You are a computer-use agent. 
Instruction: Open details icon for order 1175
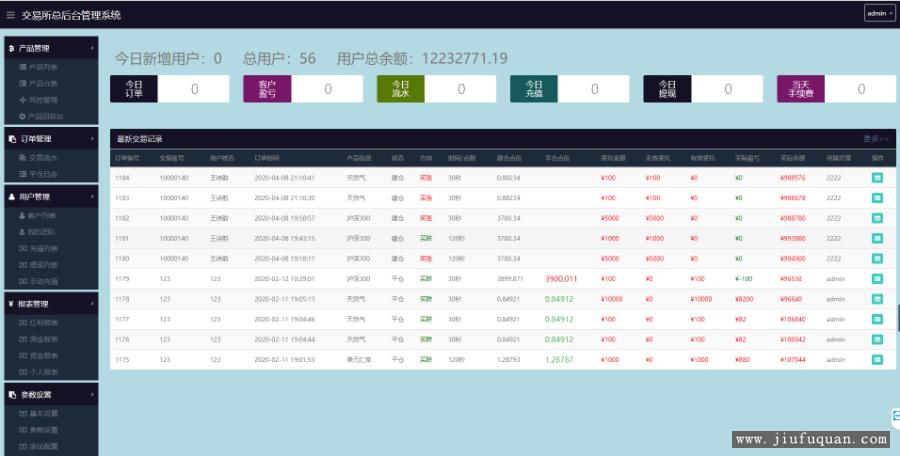click(x=877, y=360)
